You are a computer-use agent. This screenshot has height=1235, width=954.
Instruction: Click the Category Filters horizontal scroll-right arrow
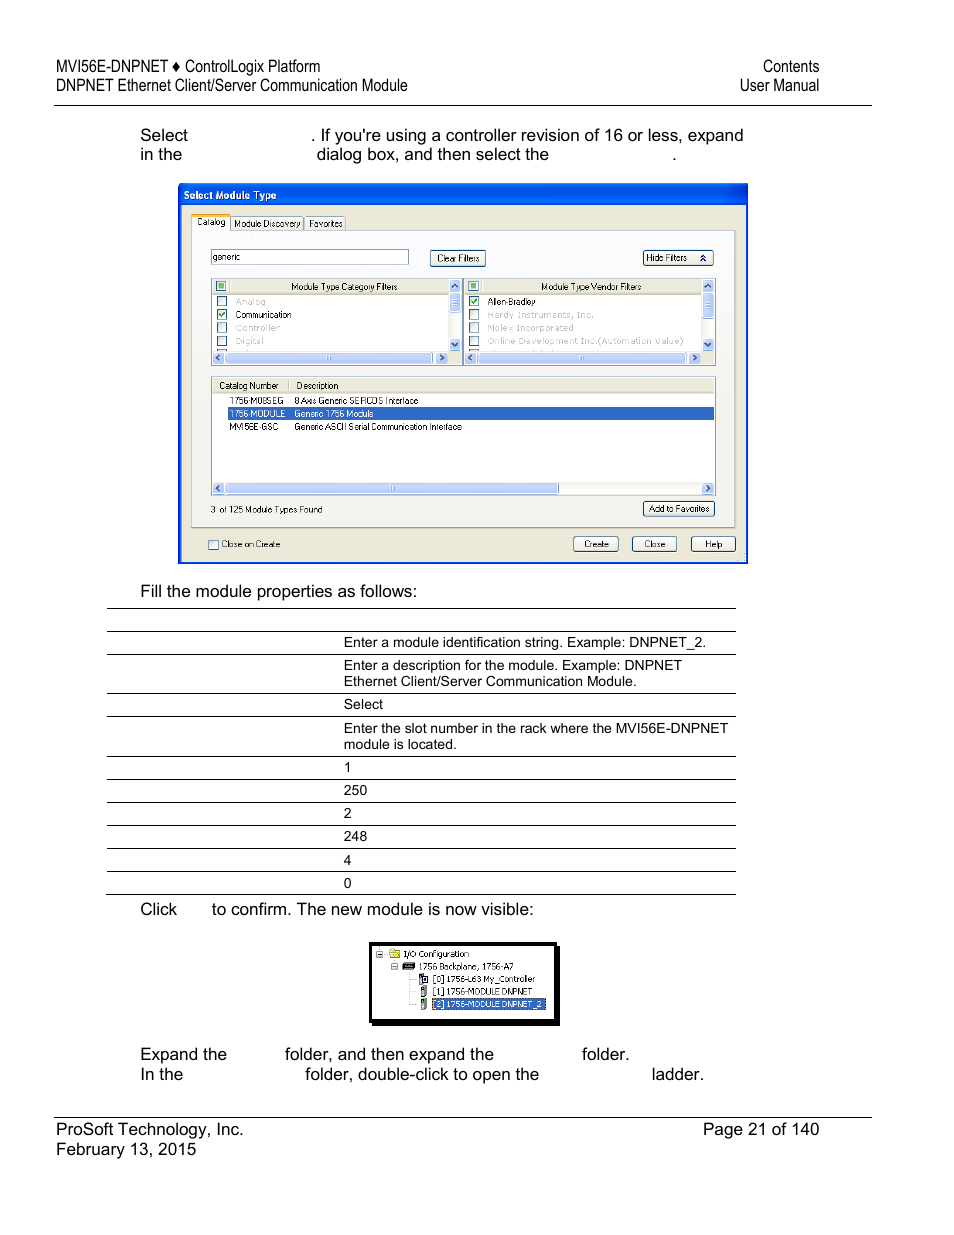[x=442, y=358]
